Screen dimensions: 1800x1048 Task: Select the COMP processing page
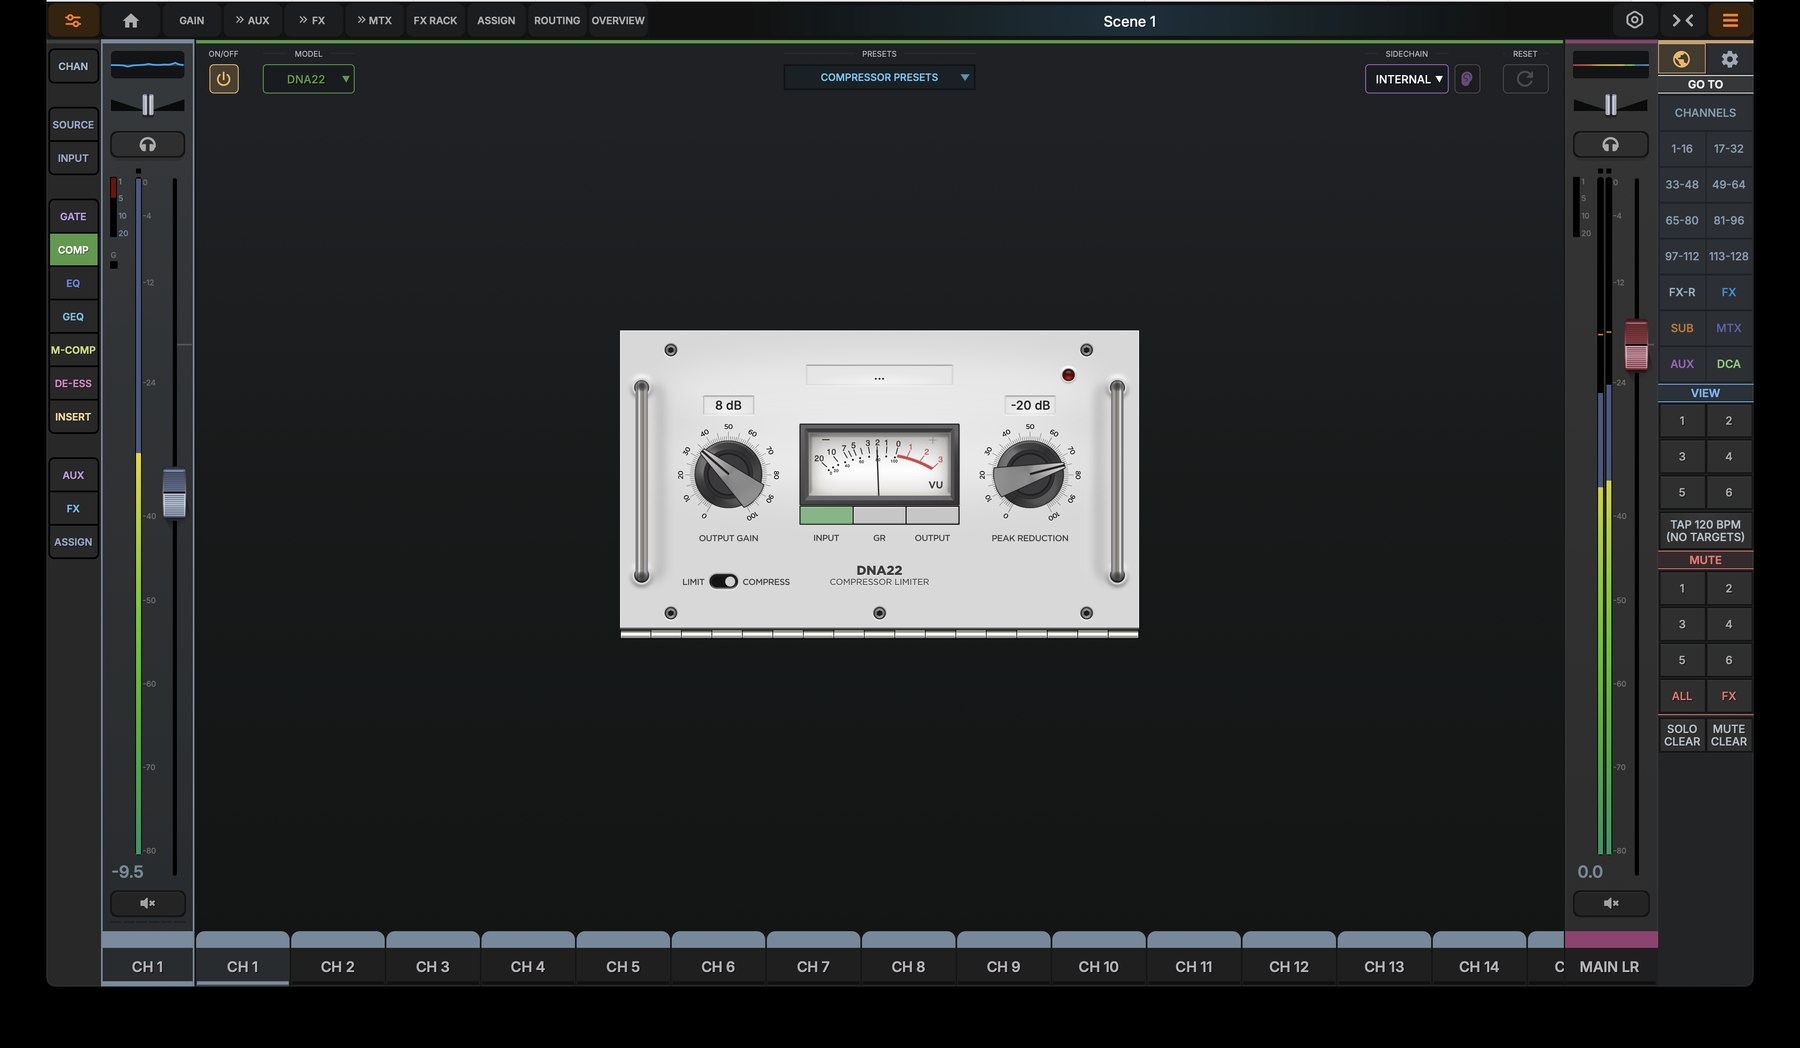pos(73,250)
